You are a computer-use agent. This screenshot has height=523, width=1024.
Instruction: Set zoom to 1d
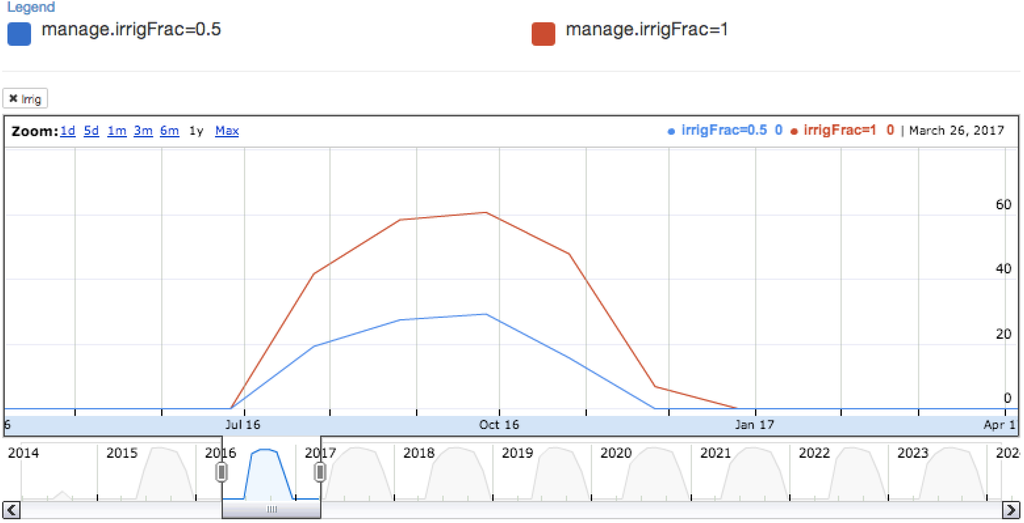[67, 131]
